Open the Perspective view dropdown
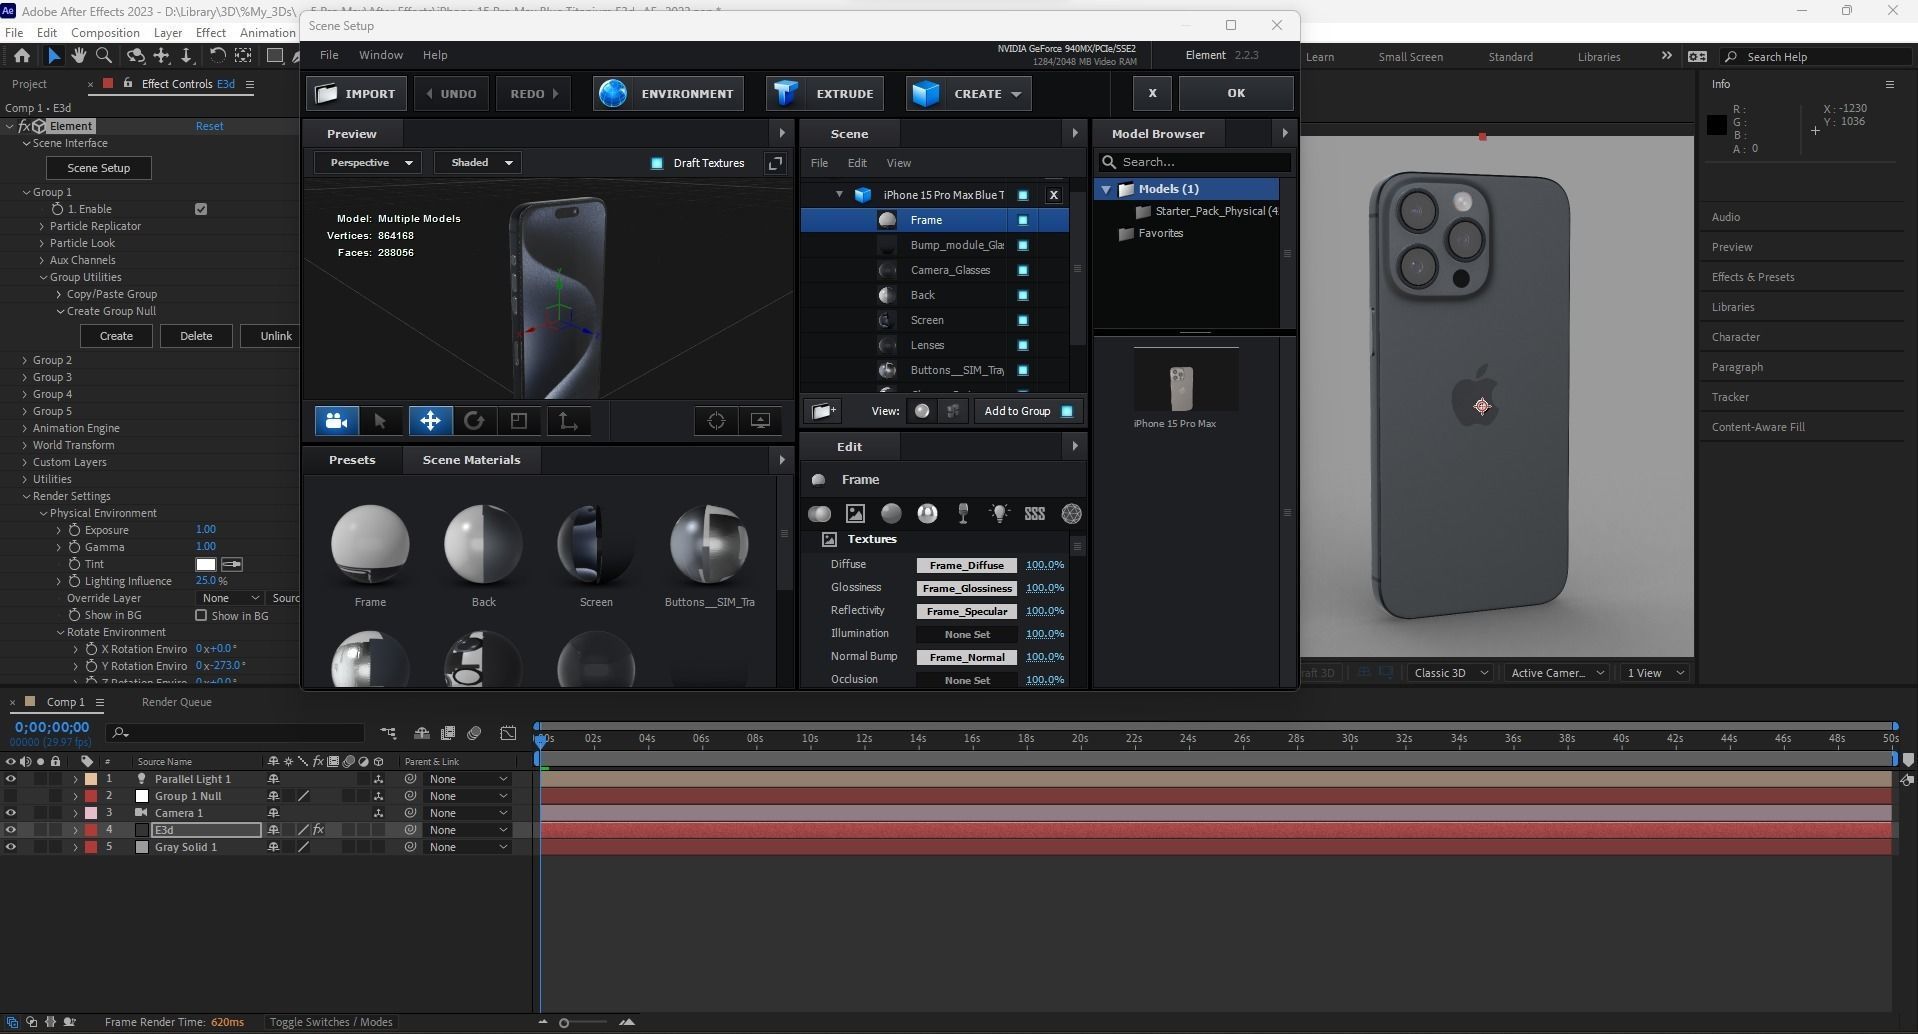 [368, 163]
